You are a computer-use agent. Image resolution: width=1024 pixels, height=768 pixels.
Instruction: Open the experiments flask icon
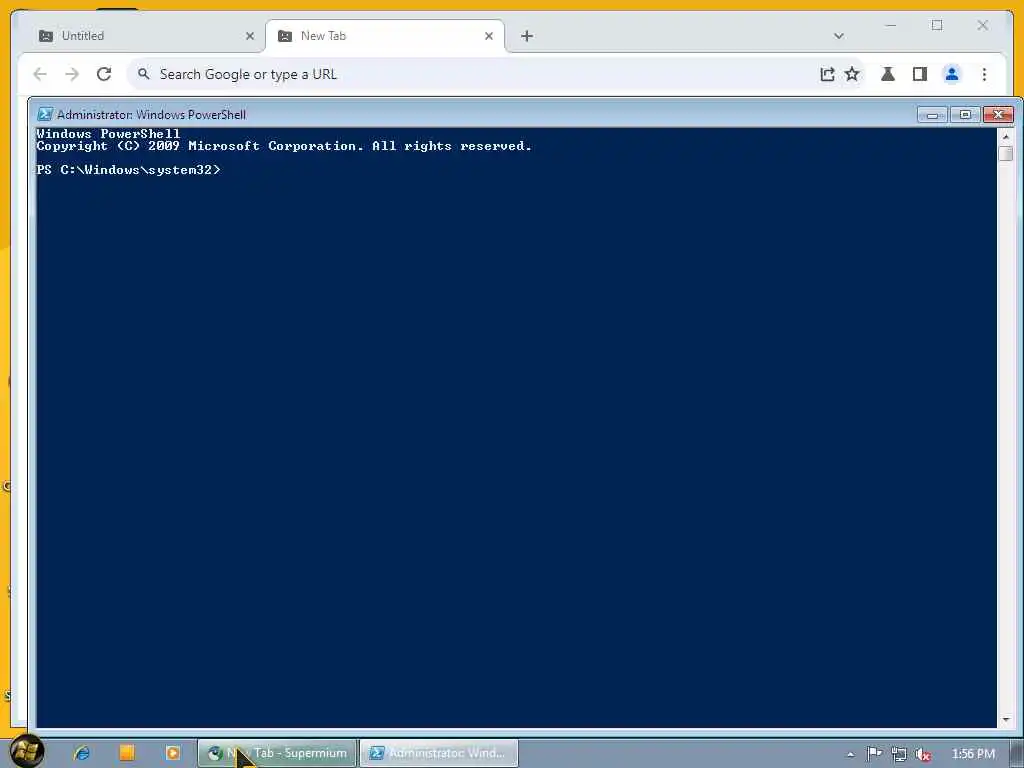pyautogui.click(x=888, y=74)
